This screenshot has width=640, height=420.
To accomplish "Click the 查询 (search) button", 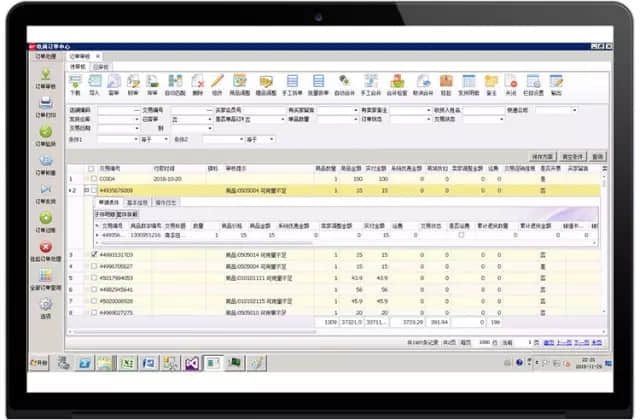I will 598,156.
